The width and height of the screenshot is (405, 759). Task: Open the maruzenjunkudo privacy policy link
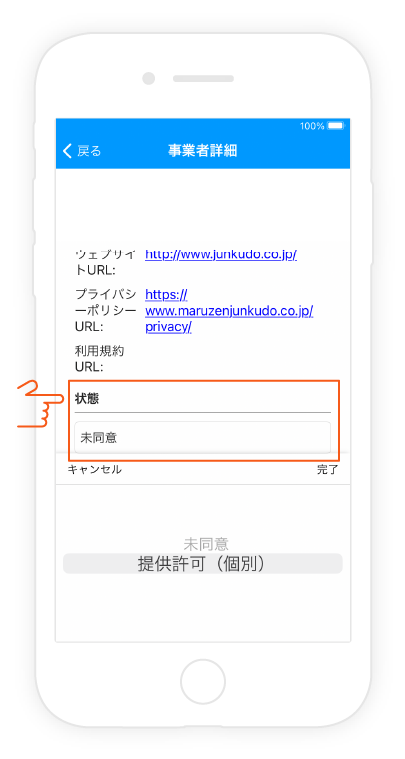point(229,311)
